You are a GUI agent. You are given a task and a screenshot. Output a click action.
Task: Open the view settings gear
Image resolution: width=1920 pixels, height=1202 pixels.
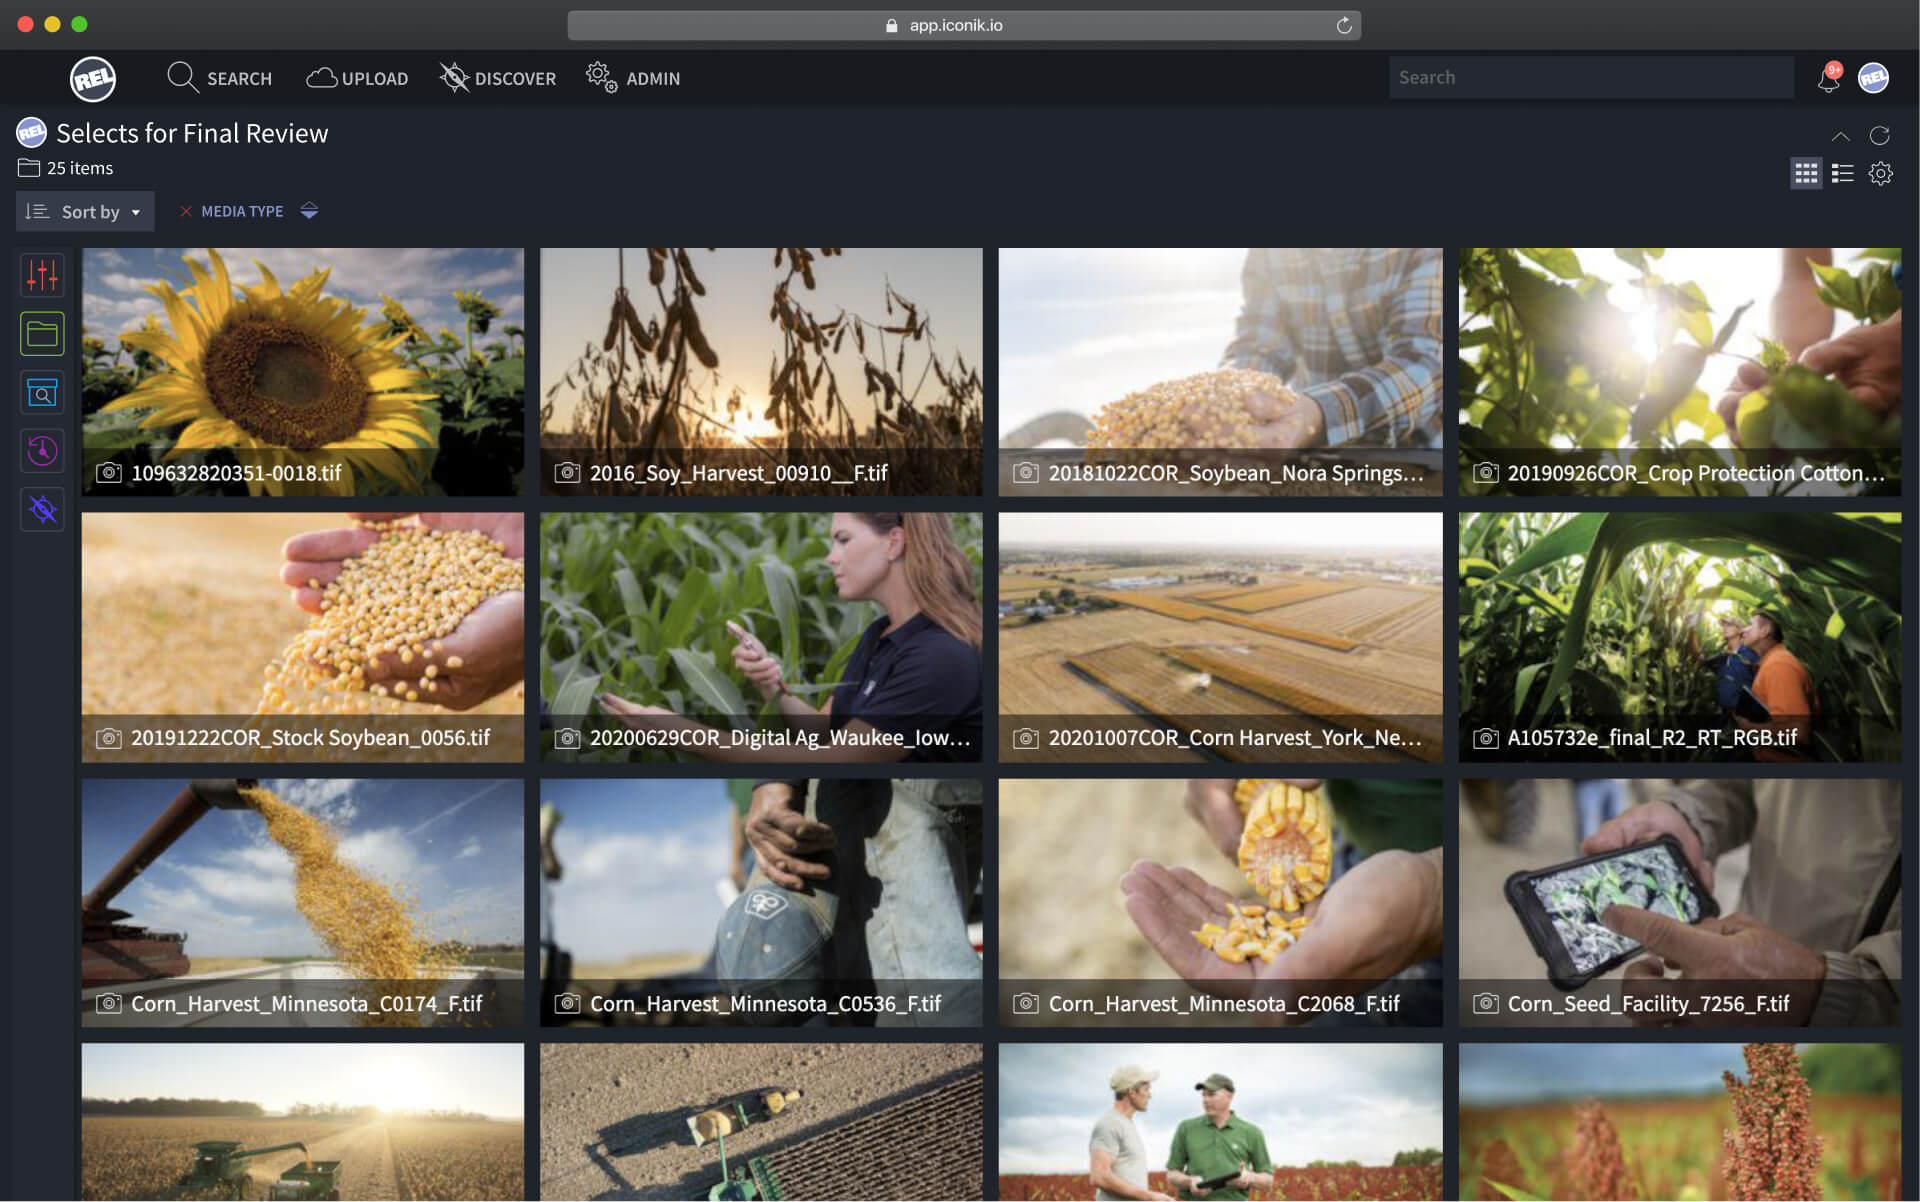1880,174
